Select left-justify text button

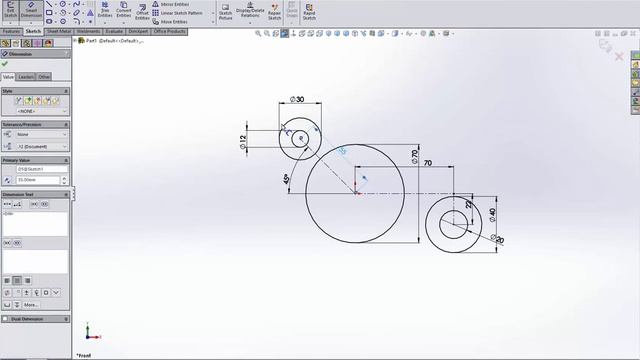point(7,280)
